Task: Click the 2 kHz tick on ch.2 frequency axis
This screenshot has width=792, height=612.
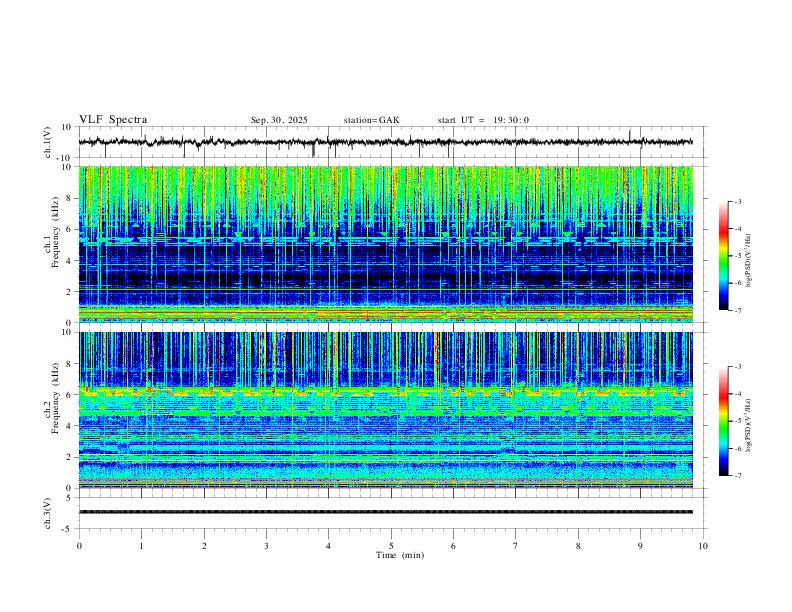Action: click(69, 457)
